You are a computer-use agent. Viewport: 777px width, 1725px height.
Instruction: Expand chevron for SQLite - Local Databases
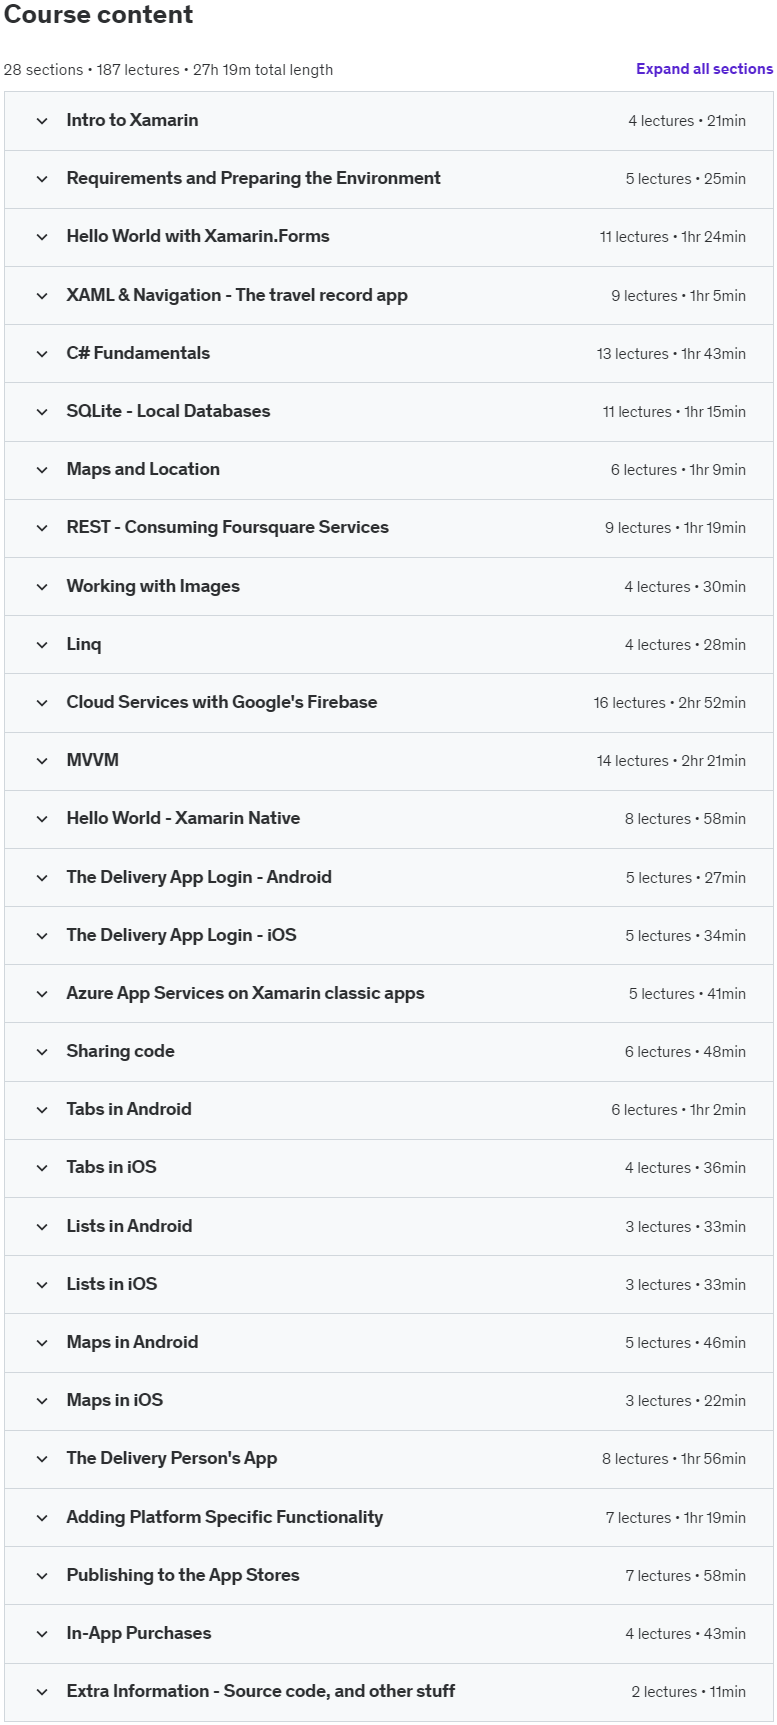click(42, 412)
